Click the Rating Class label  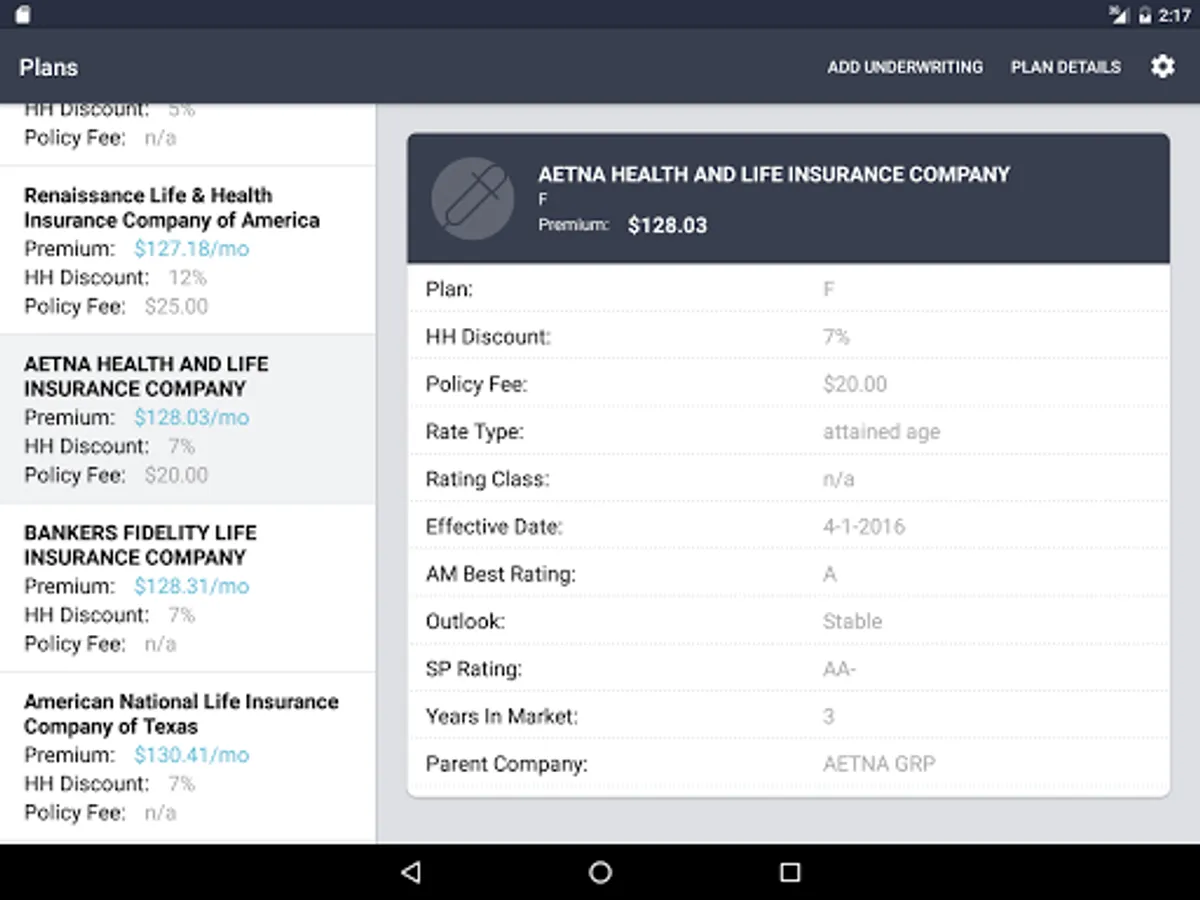487,479
